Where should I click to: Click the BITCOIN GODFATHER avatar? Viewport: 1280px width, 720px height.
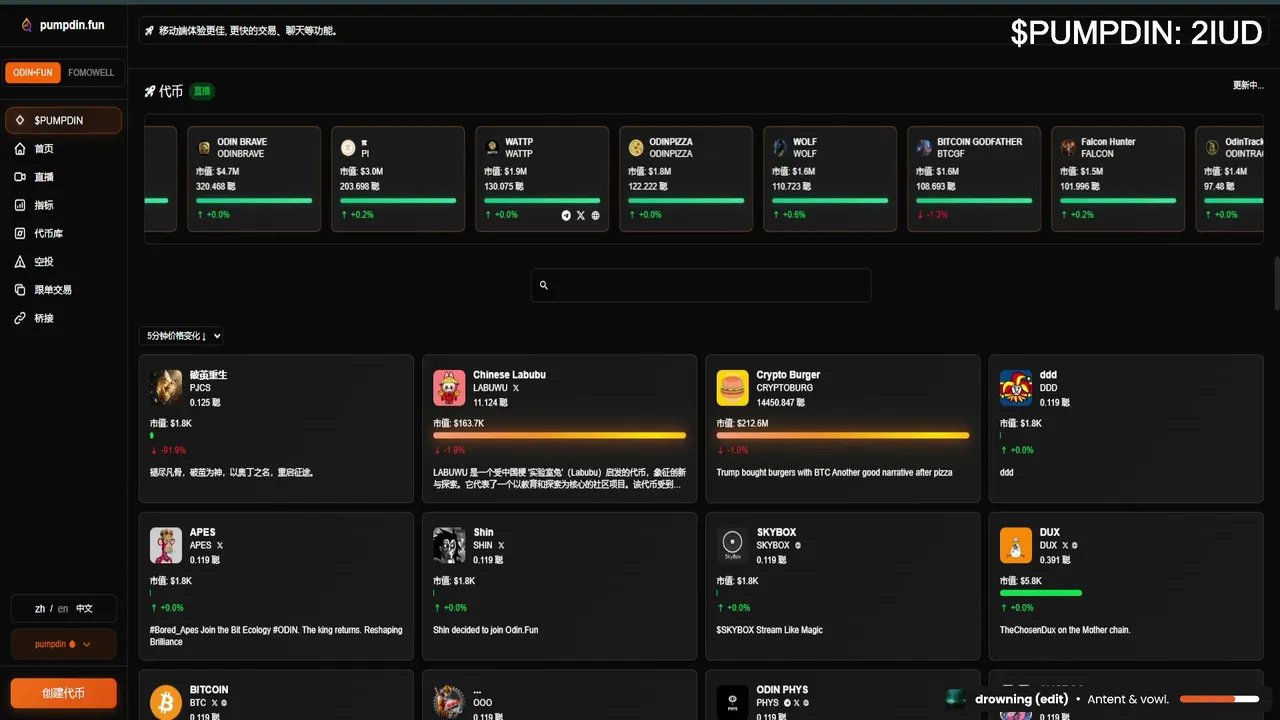pyautogui.click(x=924, y=148)
